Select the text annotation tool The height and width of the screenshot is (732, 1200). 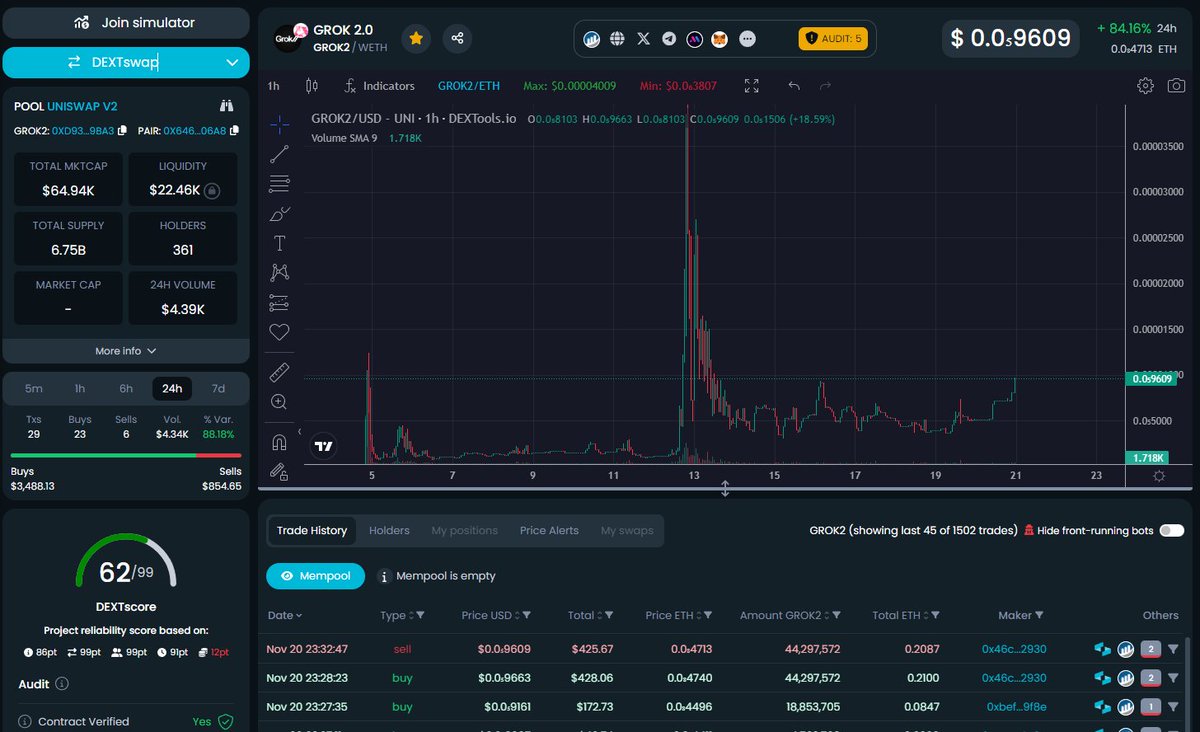pos(279,243)
